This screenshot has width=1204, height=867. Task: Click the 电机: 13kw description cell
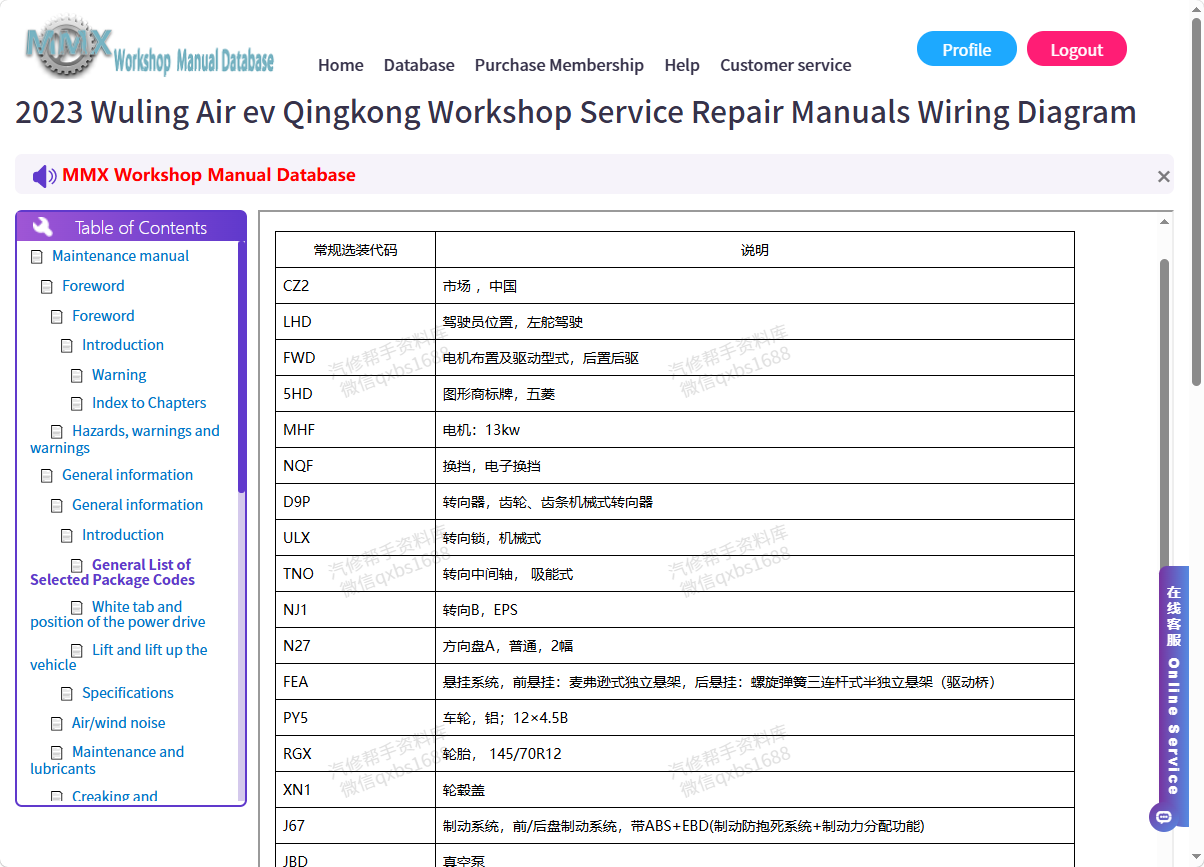(x=755, y=430)
